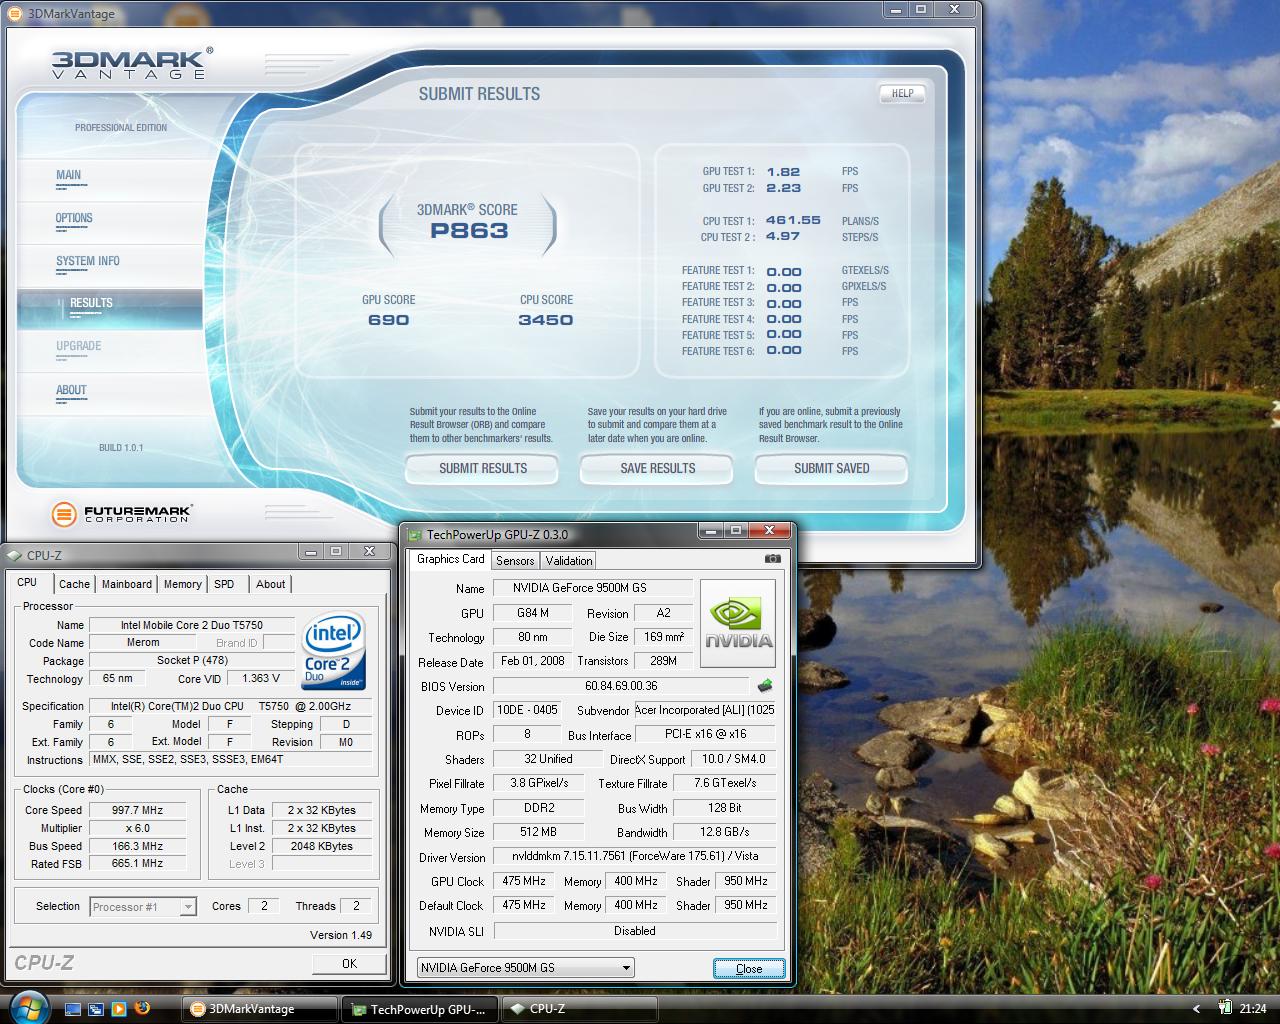The image size is (1280, 1024).
Task: Switch to TechPowerUp GPU-Z taskbar button
Action: click(419, 1009)
